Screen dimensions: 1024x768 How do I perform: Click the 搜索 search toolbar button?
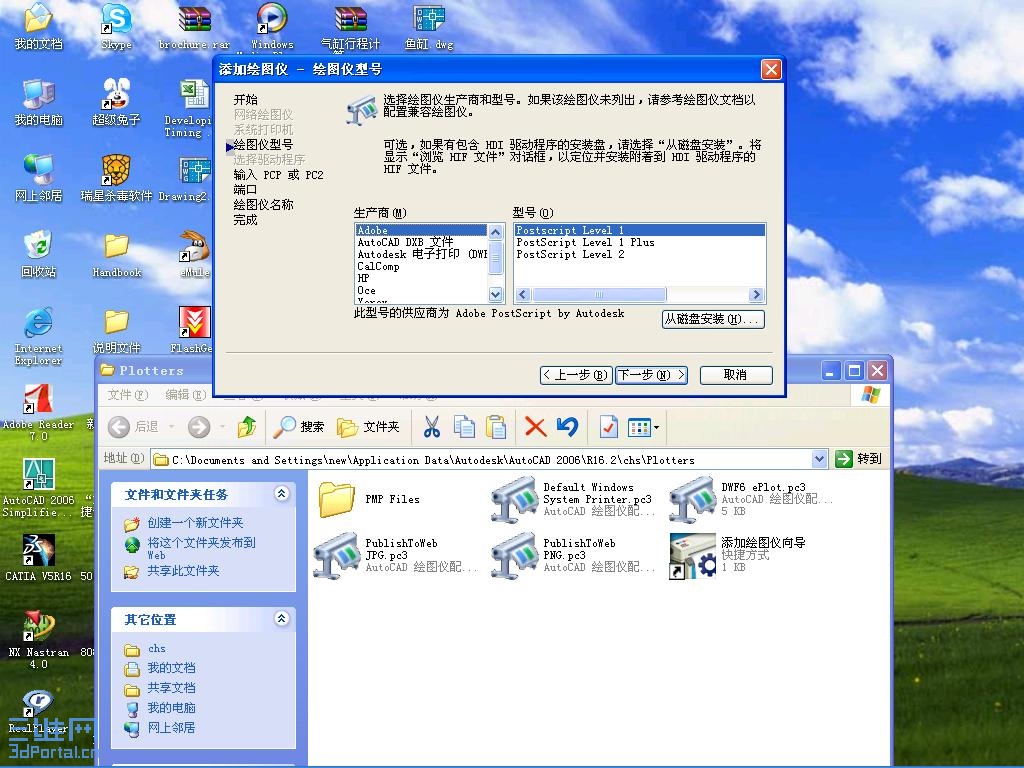(298, 426)
